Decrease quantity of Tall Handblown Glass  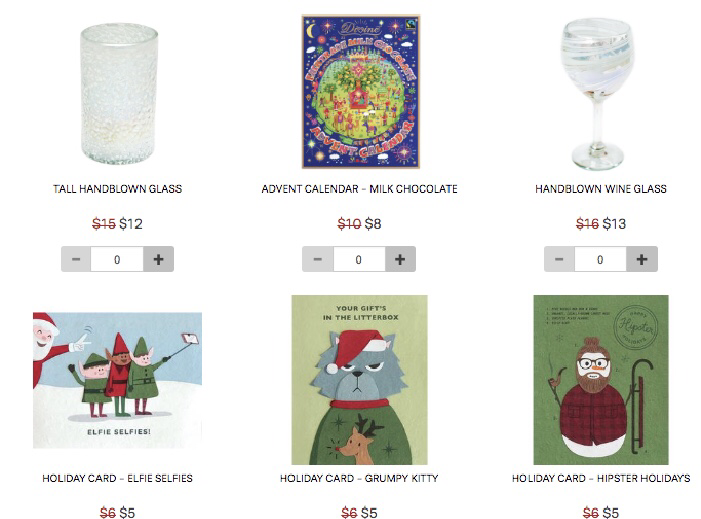pyautogui.click(x=76, y=259)
